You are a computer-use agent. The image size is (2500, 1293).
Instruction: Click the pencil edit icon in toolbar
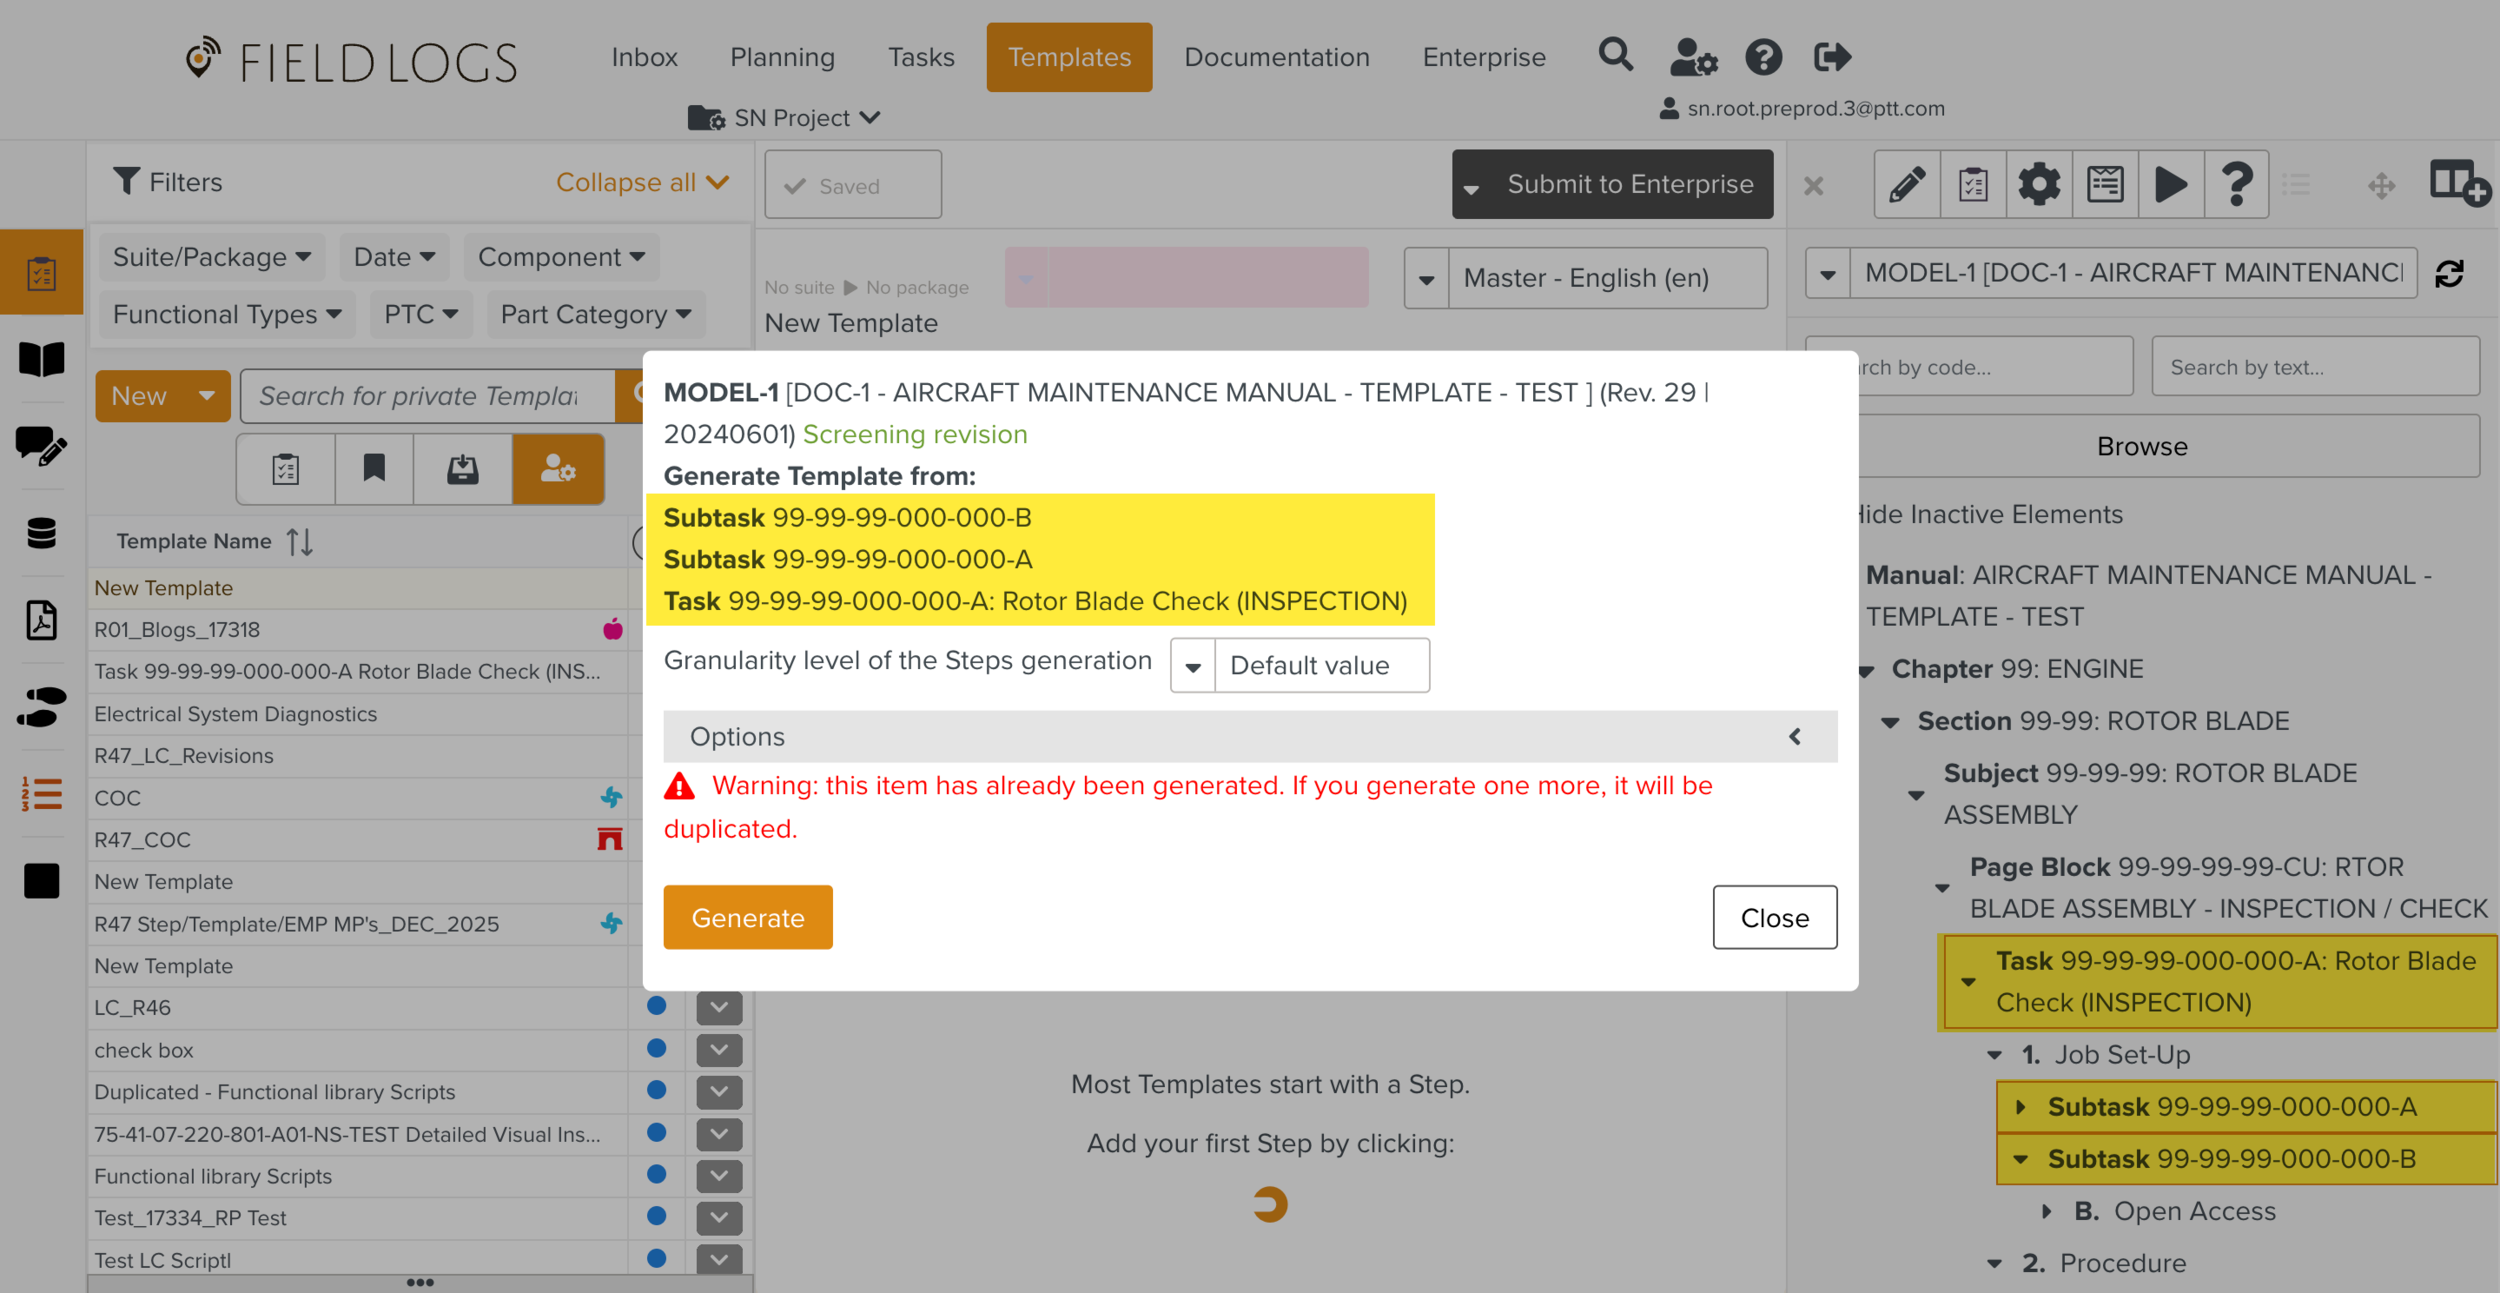(x=1906, y=185)
